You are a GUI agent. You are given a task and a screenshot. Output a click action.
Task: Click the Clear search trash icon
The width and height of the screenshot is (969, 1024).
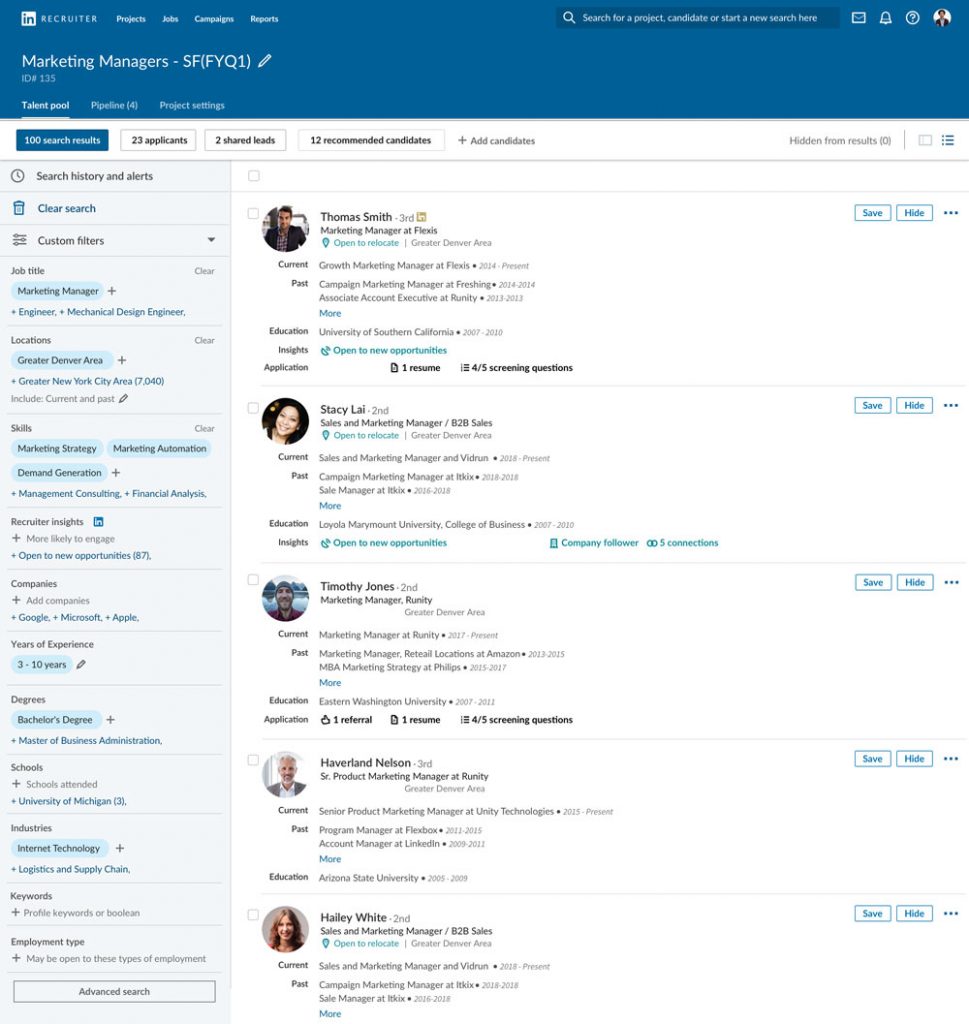point(19,208)
